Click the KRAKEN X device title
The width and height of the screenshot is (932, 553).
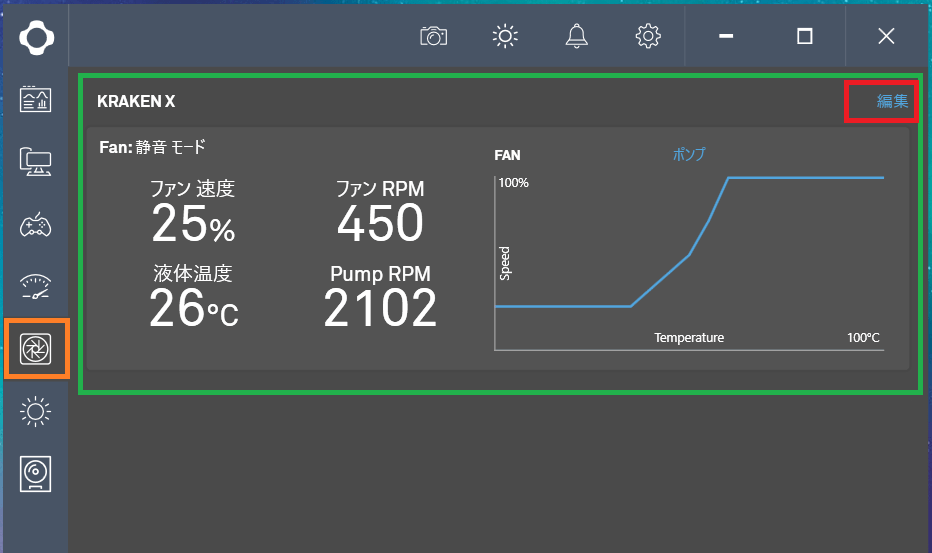click(136, 102)
